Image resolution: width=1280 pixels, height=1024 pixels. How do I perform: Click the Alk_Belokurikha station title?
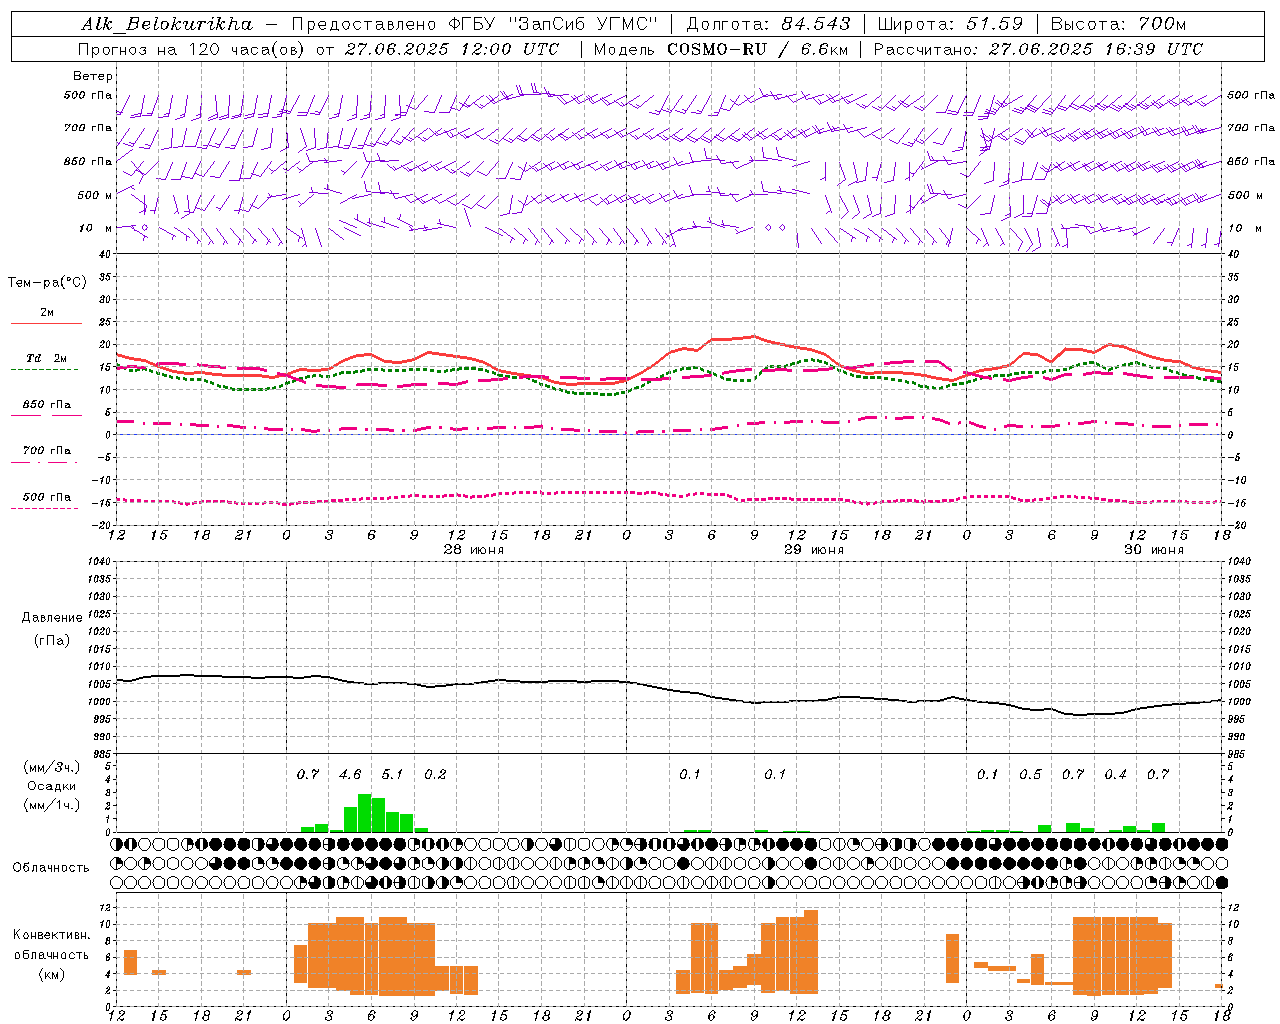[x=167, y=23]
